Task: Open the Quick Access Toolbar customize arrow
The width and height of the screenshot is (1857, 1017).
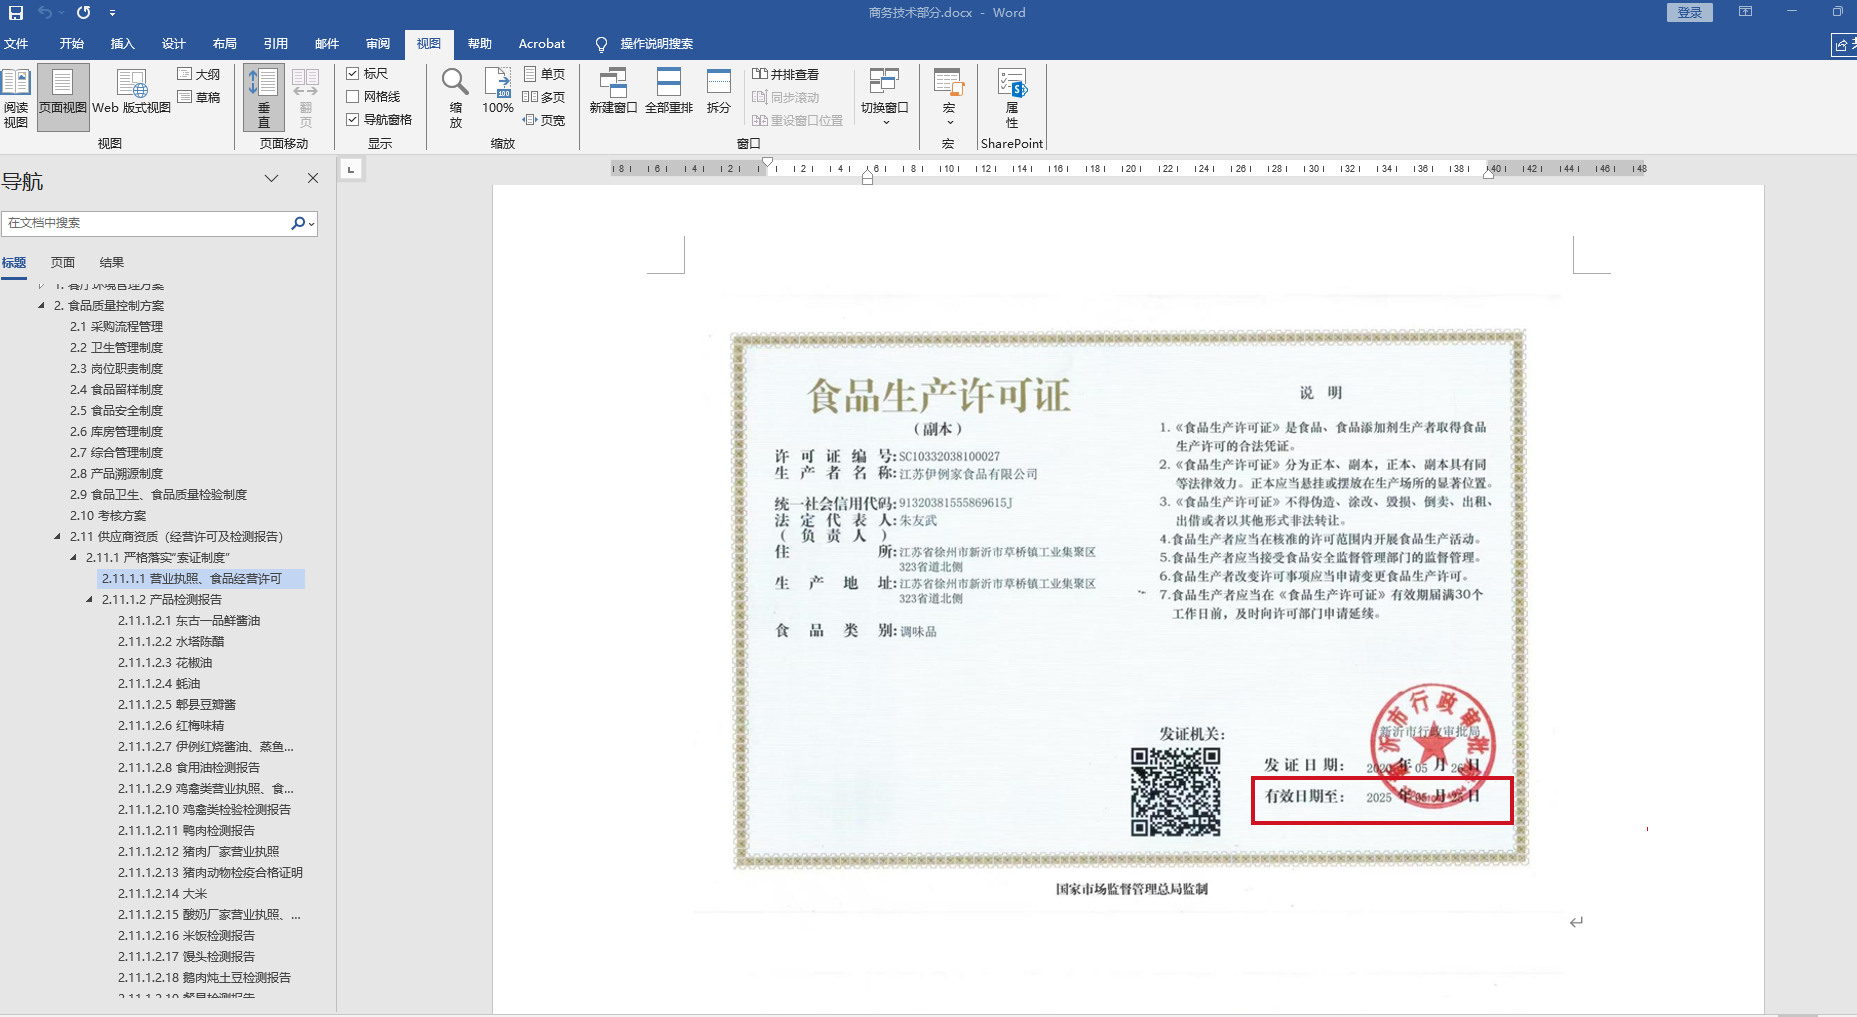Action: (x=112, y=13)
